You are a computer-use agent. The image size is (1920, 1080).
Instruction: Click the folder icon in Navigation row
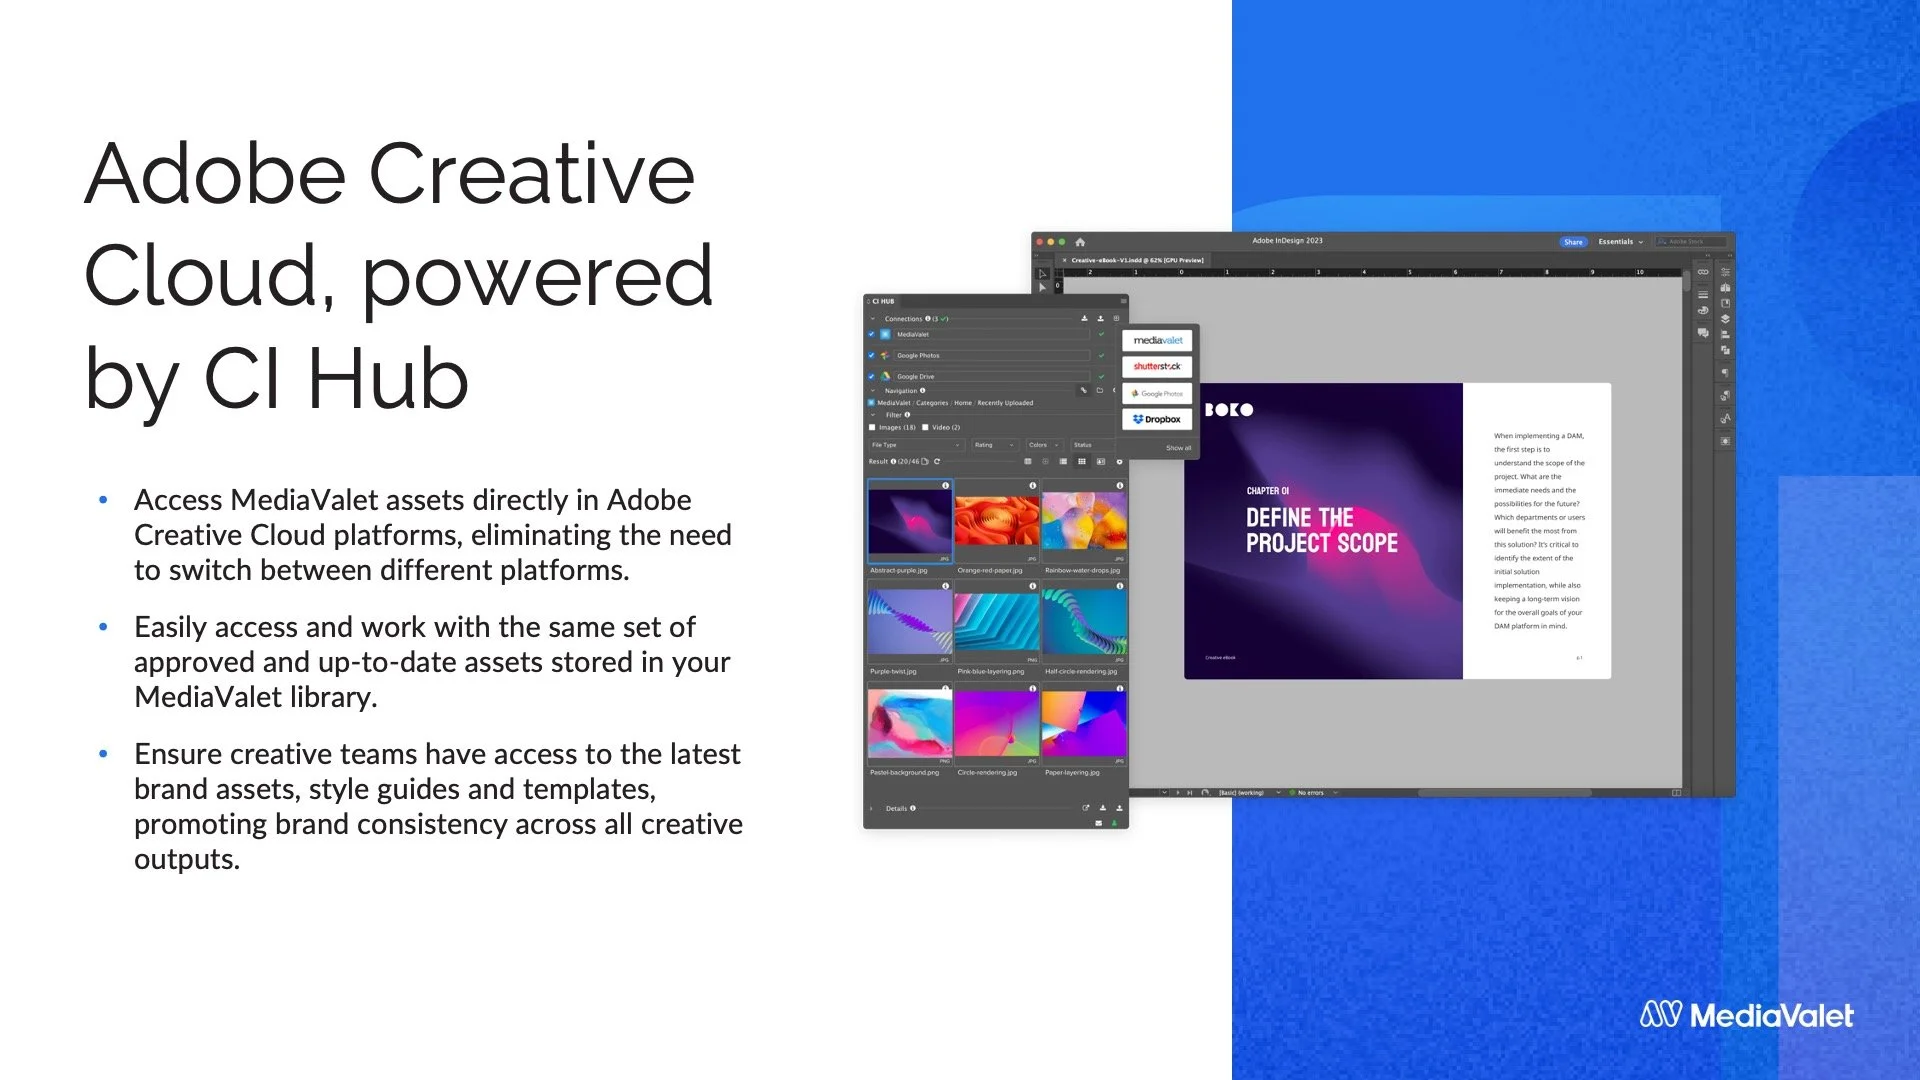pos(1100,391)
